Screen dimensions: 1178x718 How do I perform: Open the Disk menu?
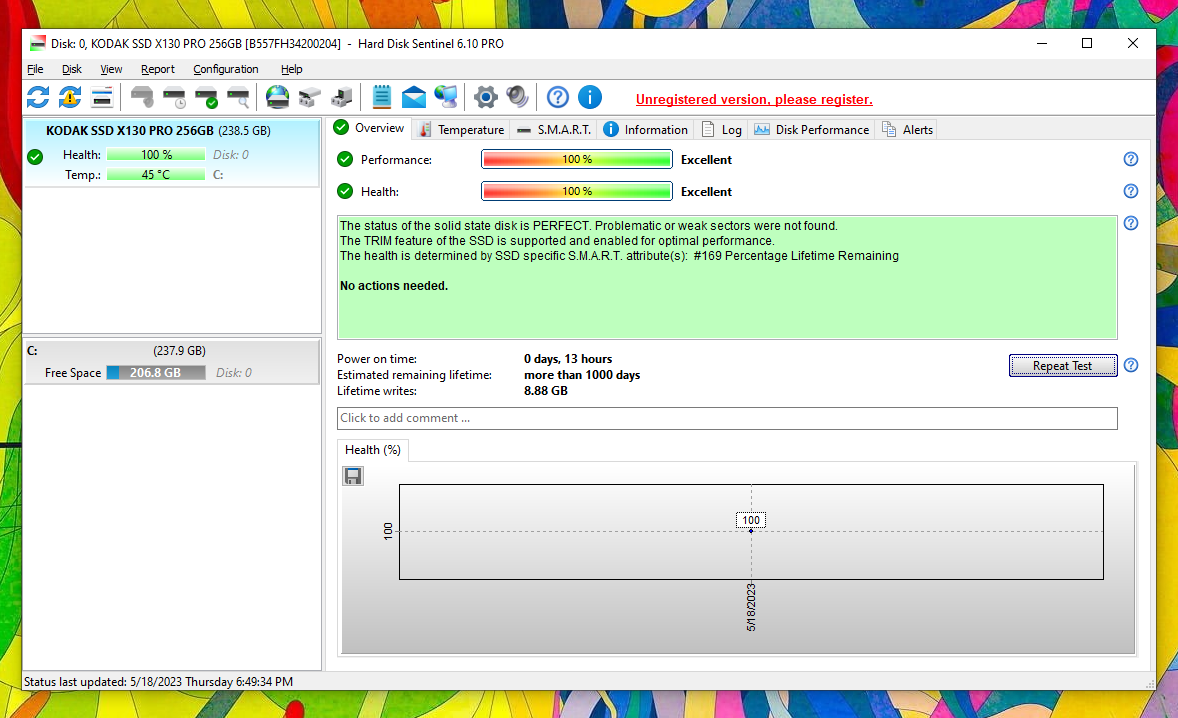71,69
